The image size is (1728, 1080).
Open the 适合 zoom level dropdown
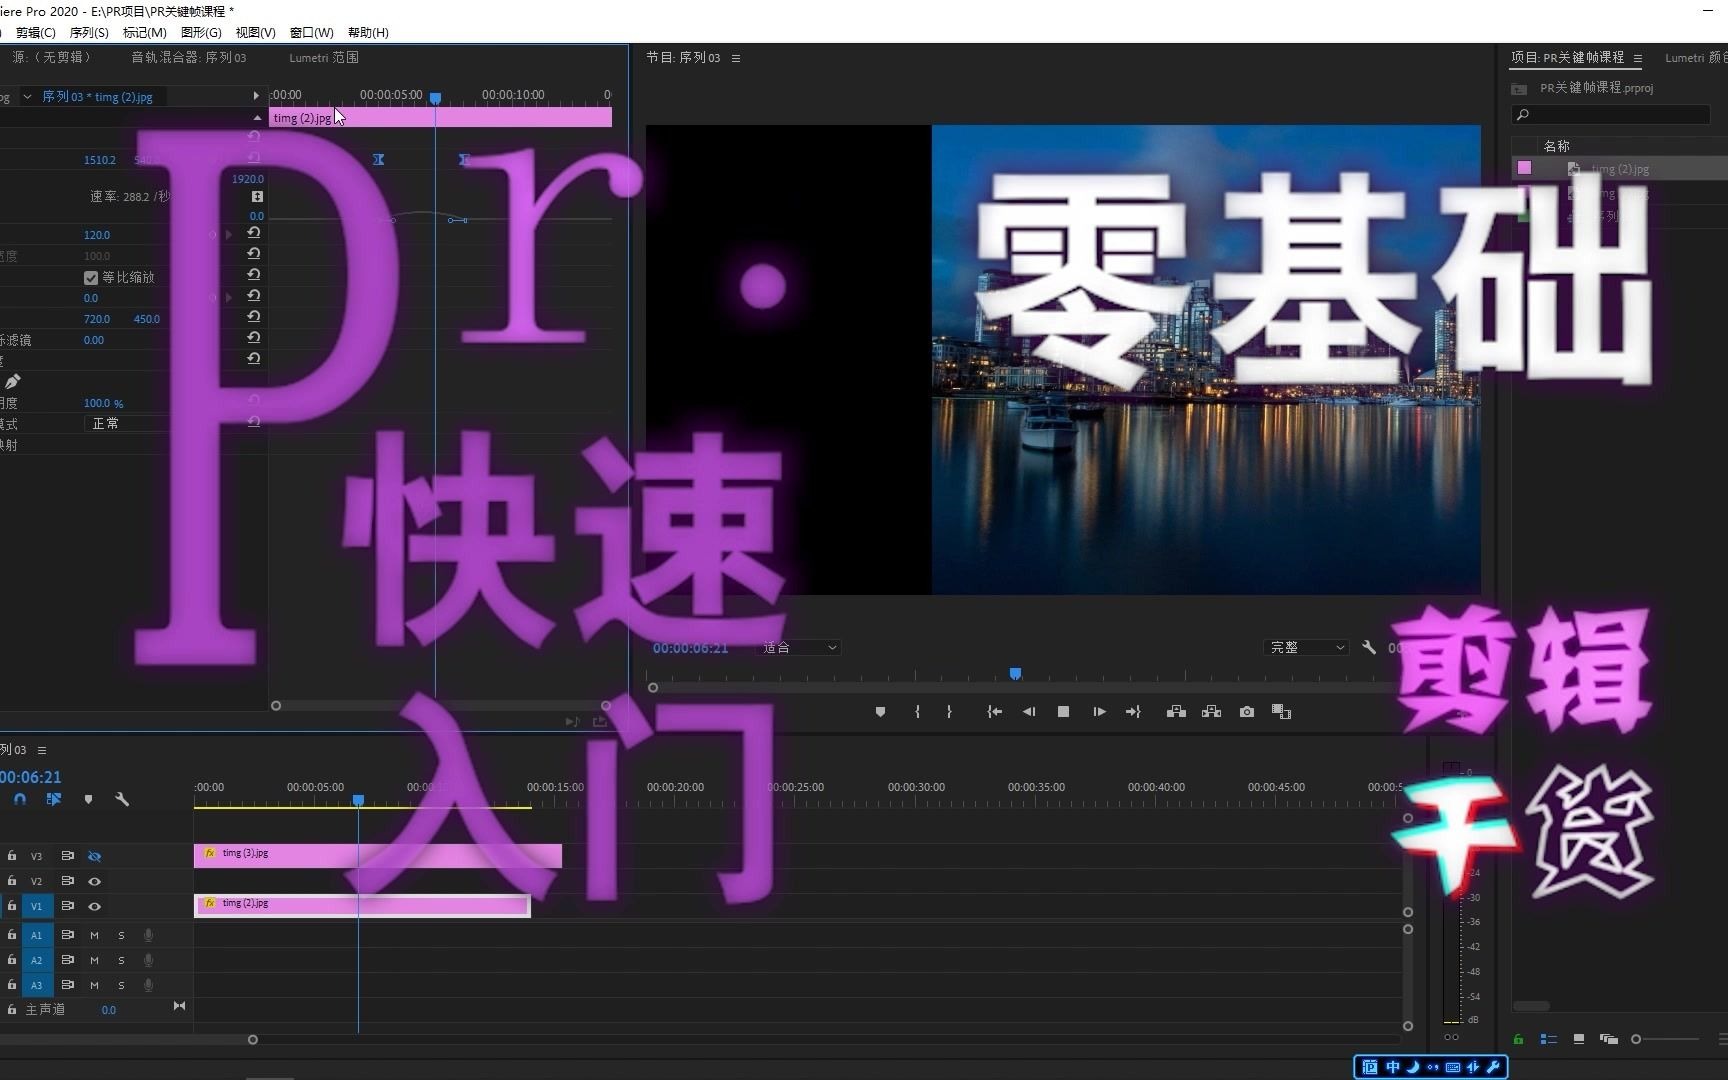798,647
